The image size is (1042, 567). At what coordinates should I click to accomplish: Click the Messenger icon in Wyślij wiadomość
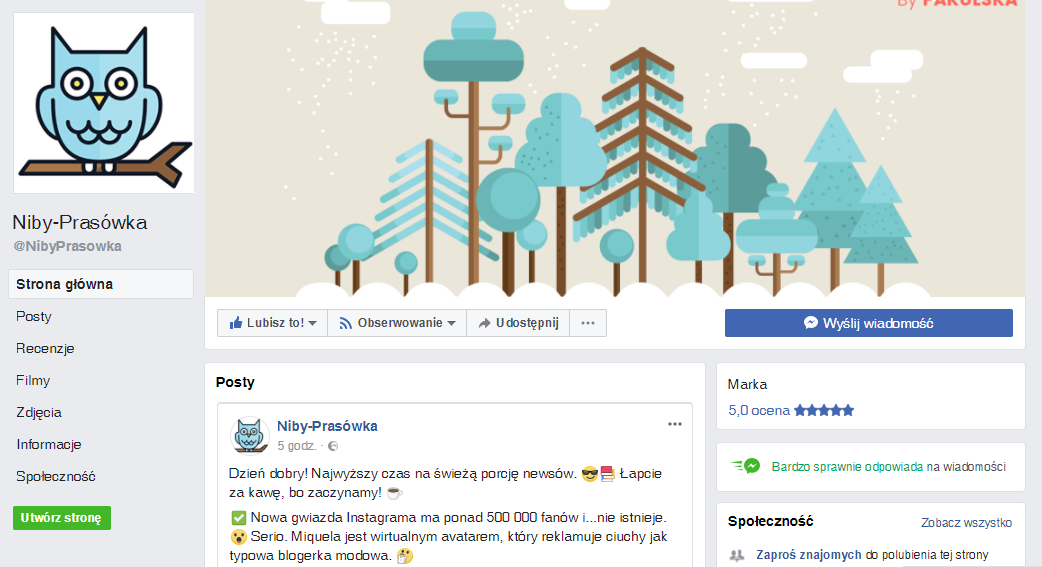(x=811, y=323)
